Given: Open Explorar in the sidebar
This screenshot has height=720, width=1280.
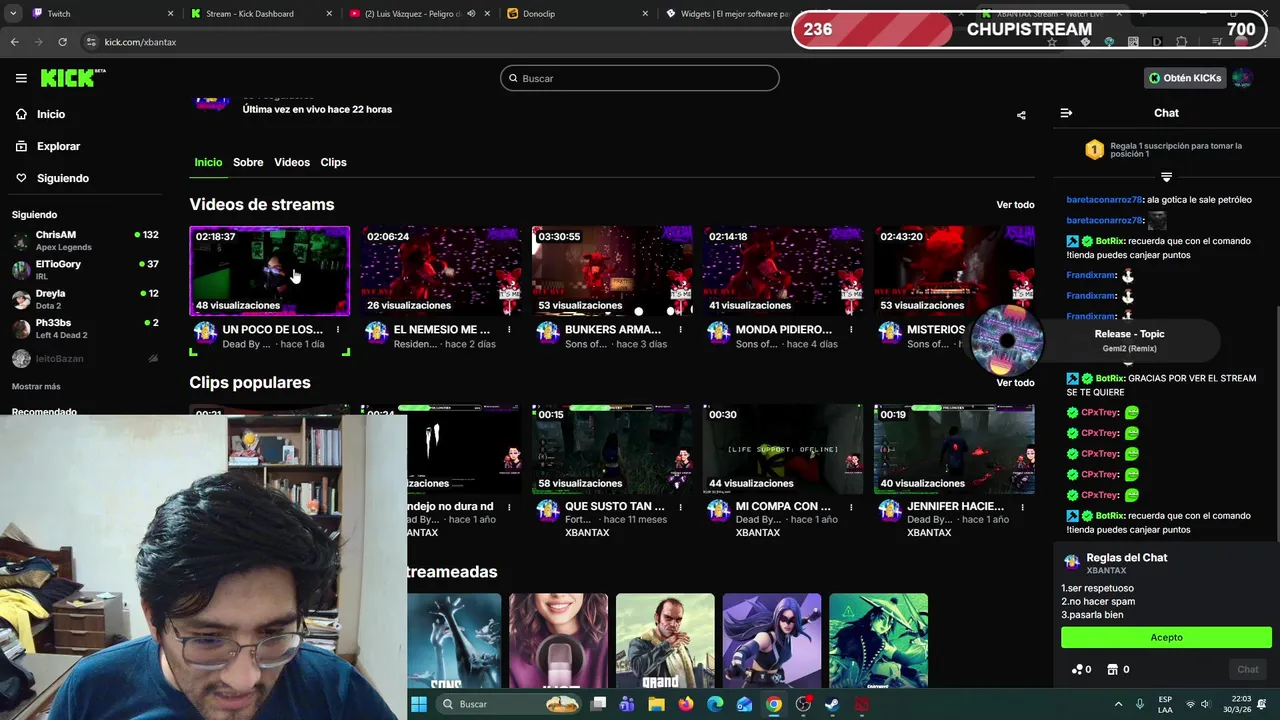Looking at the screenshot, I should [x=58, y=146].
